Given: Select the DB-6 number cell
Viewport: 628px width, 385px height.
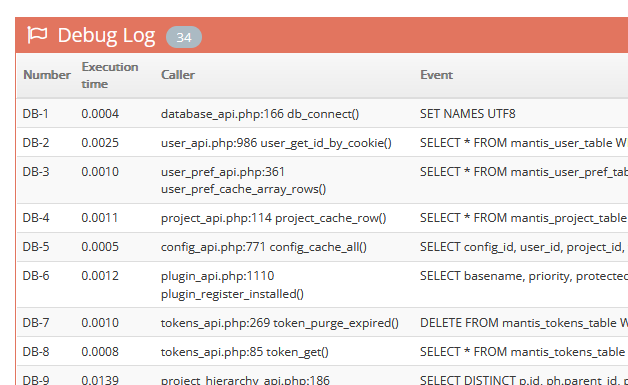Looking at the screenshot, I should (36, 276).
